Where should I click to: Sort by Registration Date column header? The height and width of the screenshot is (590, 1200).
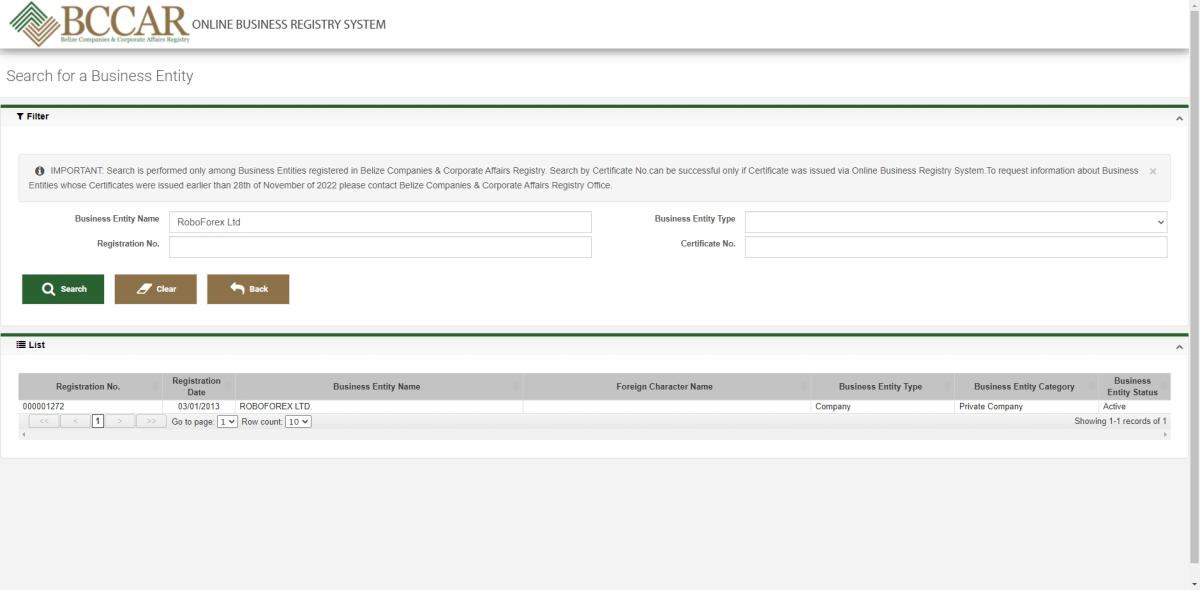pos(196,387)
